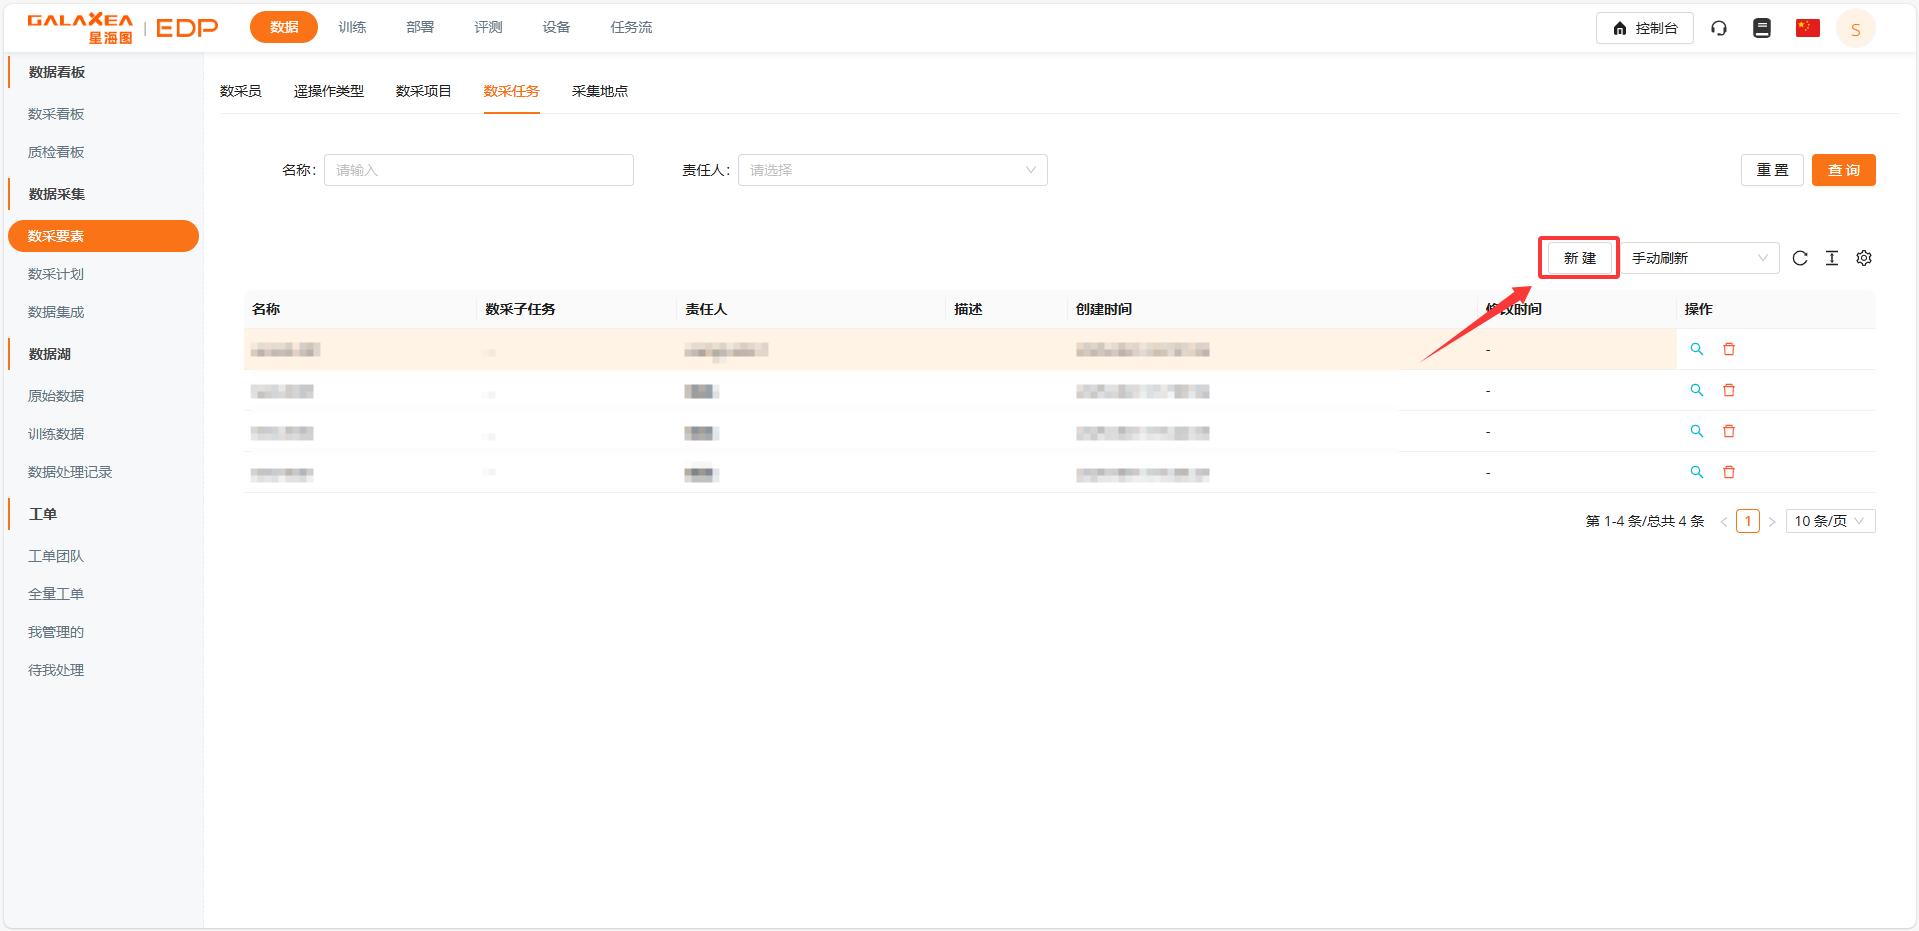Screen dimensions: 1919x931
Task: Click the refresh icon above the table
Action: point(1799,258)
